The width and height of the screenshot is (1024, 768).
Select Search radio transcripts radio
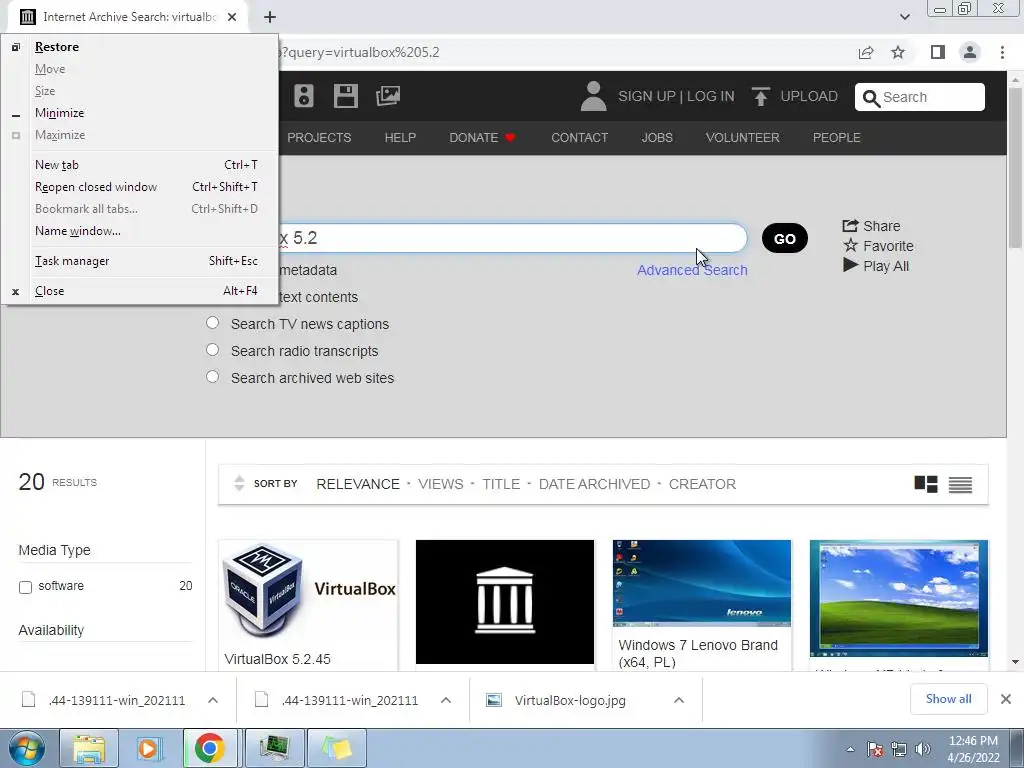(x=212, y=349)
